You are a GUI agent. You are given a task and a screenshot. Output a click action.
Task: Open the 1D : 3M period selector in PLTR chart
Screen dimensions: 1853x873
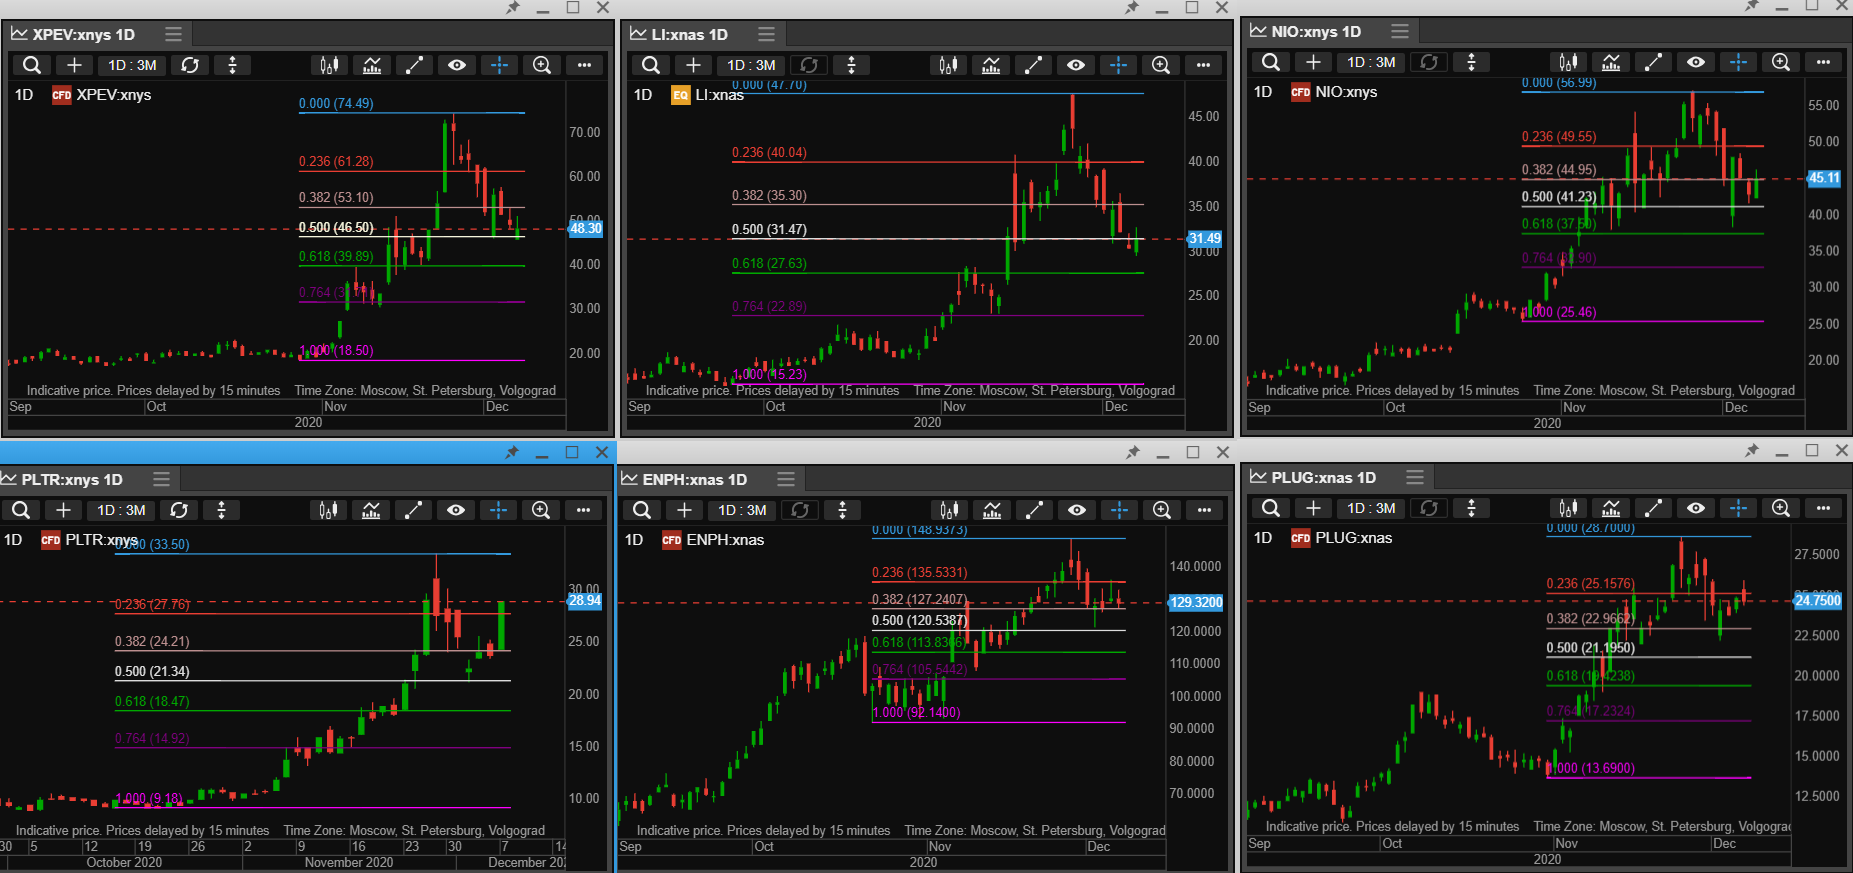point(121,510)
